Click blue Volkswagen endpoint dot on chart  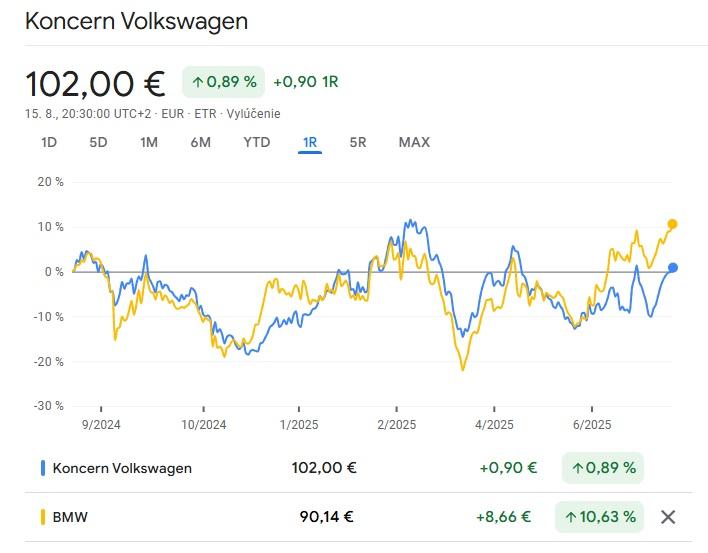pos(673,268)
